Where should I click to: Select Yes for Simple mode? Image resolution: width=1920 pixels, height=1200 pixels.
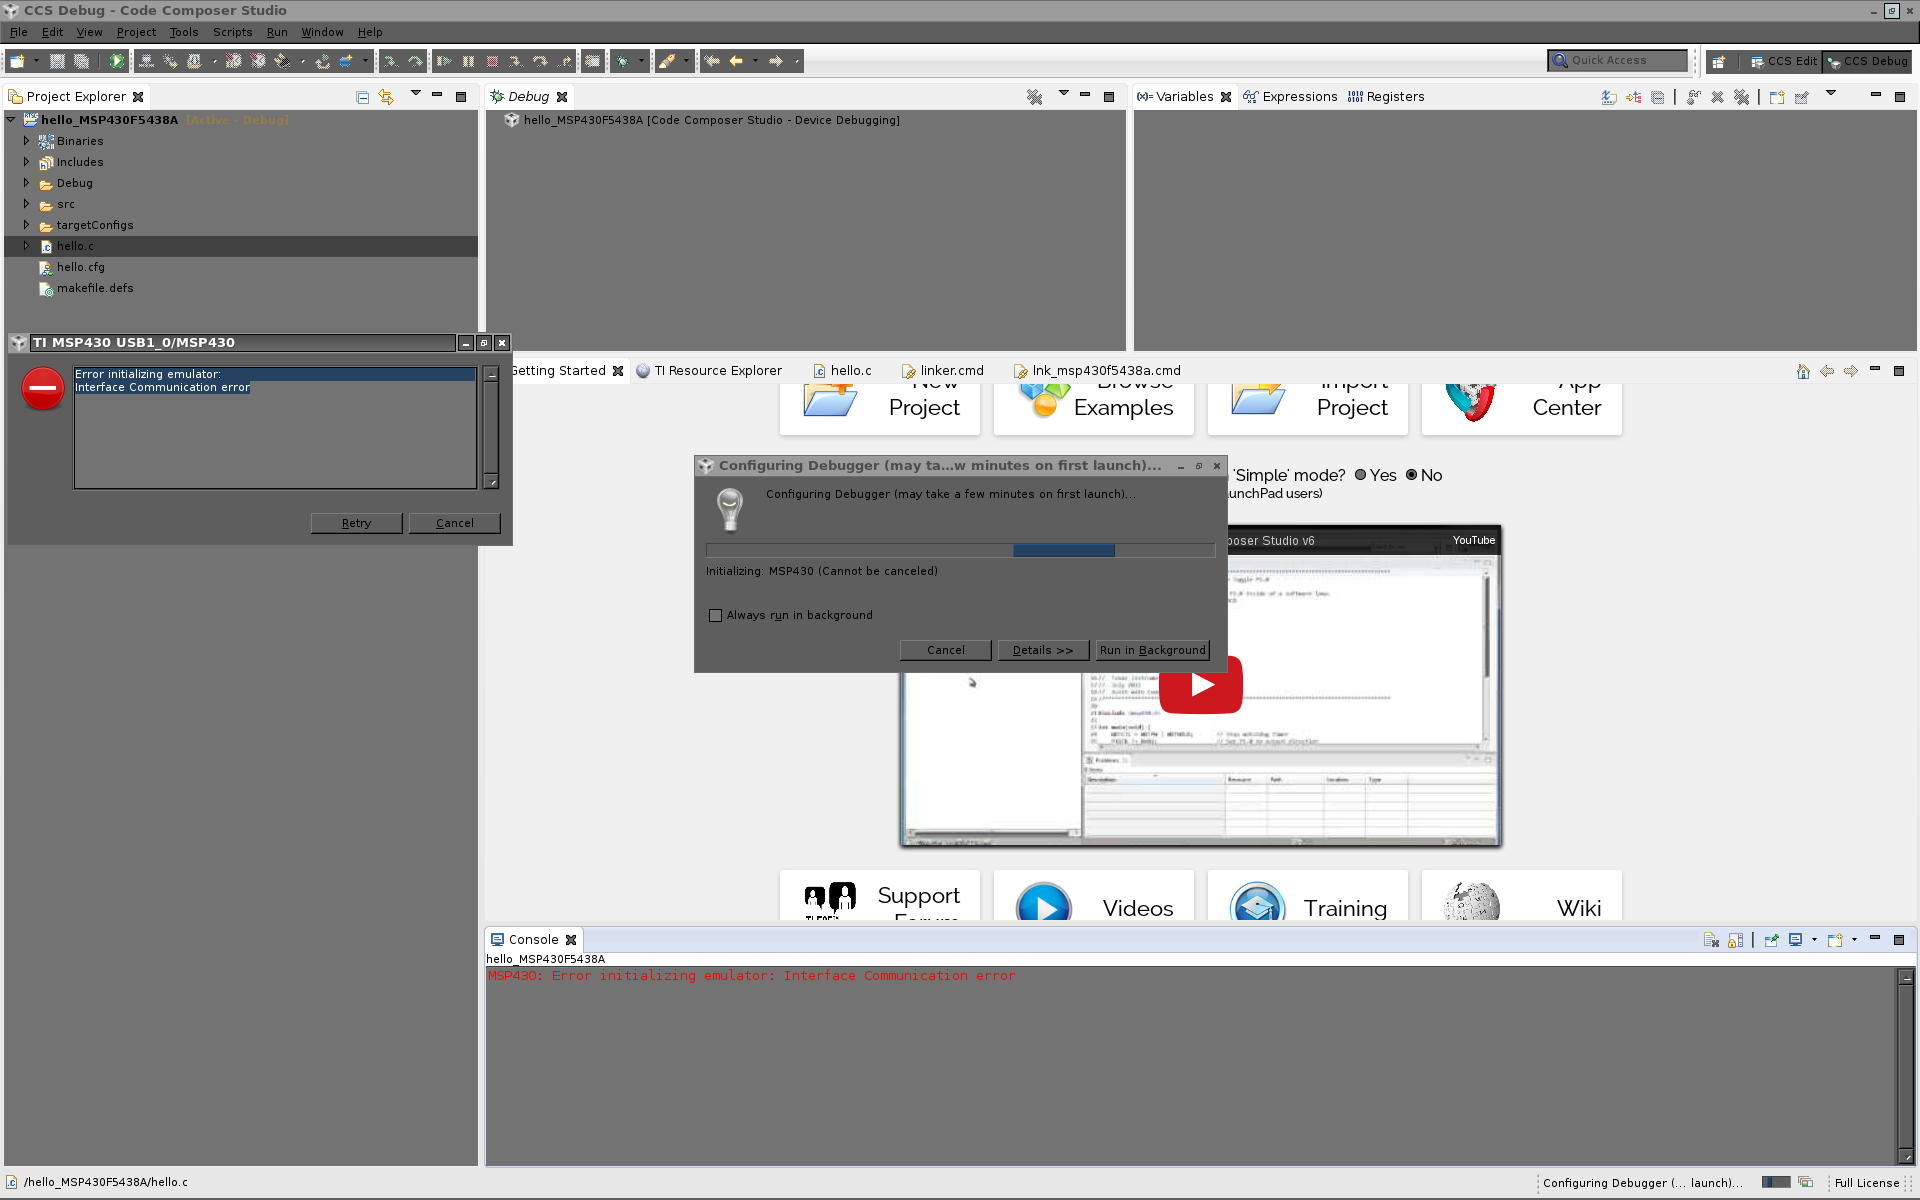[1360, 475]
